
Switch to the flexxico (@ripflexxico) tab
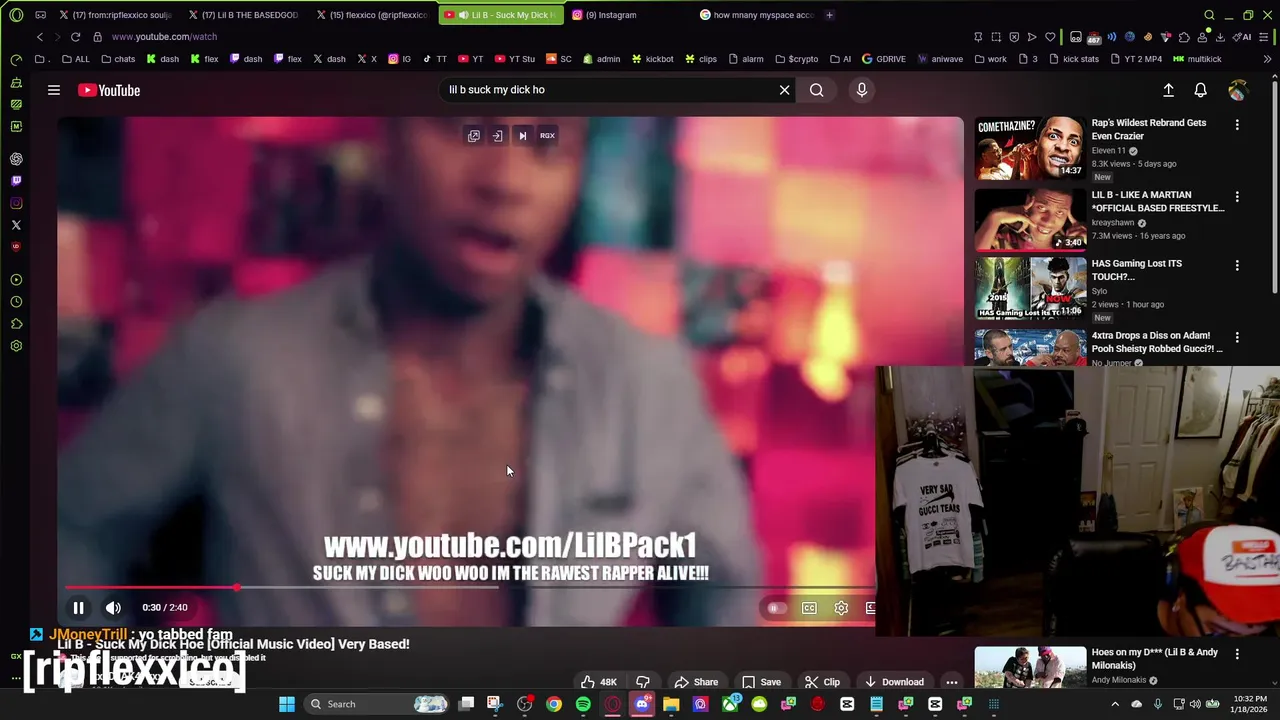(371, 15)
